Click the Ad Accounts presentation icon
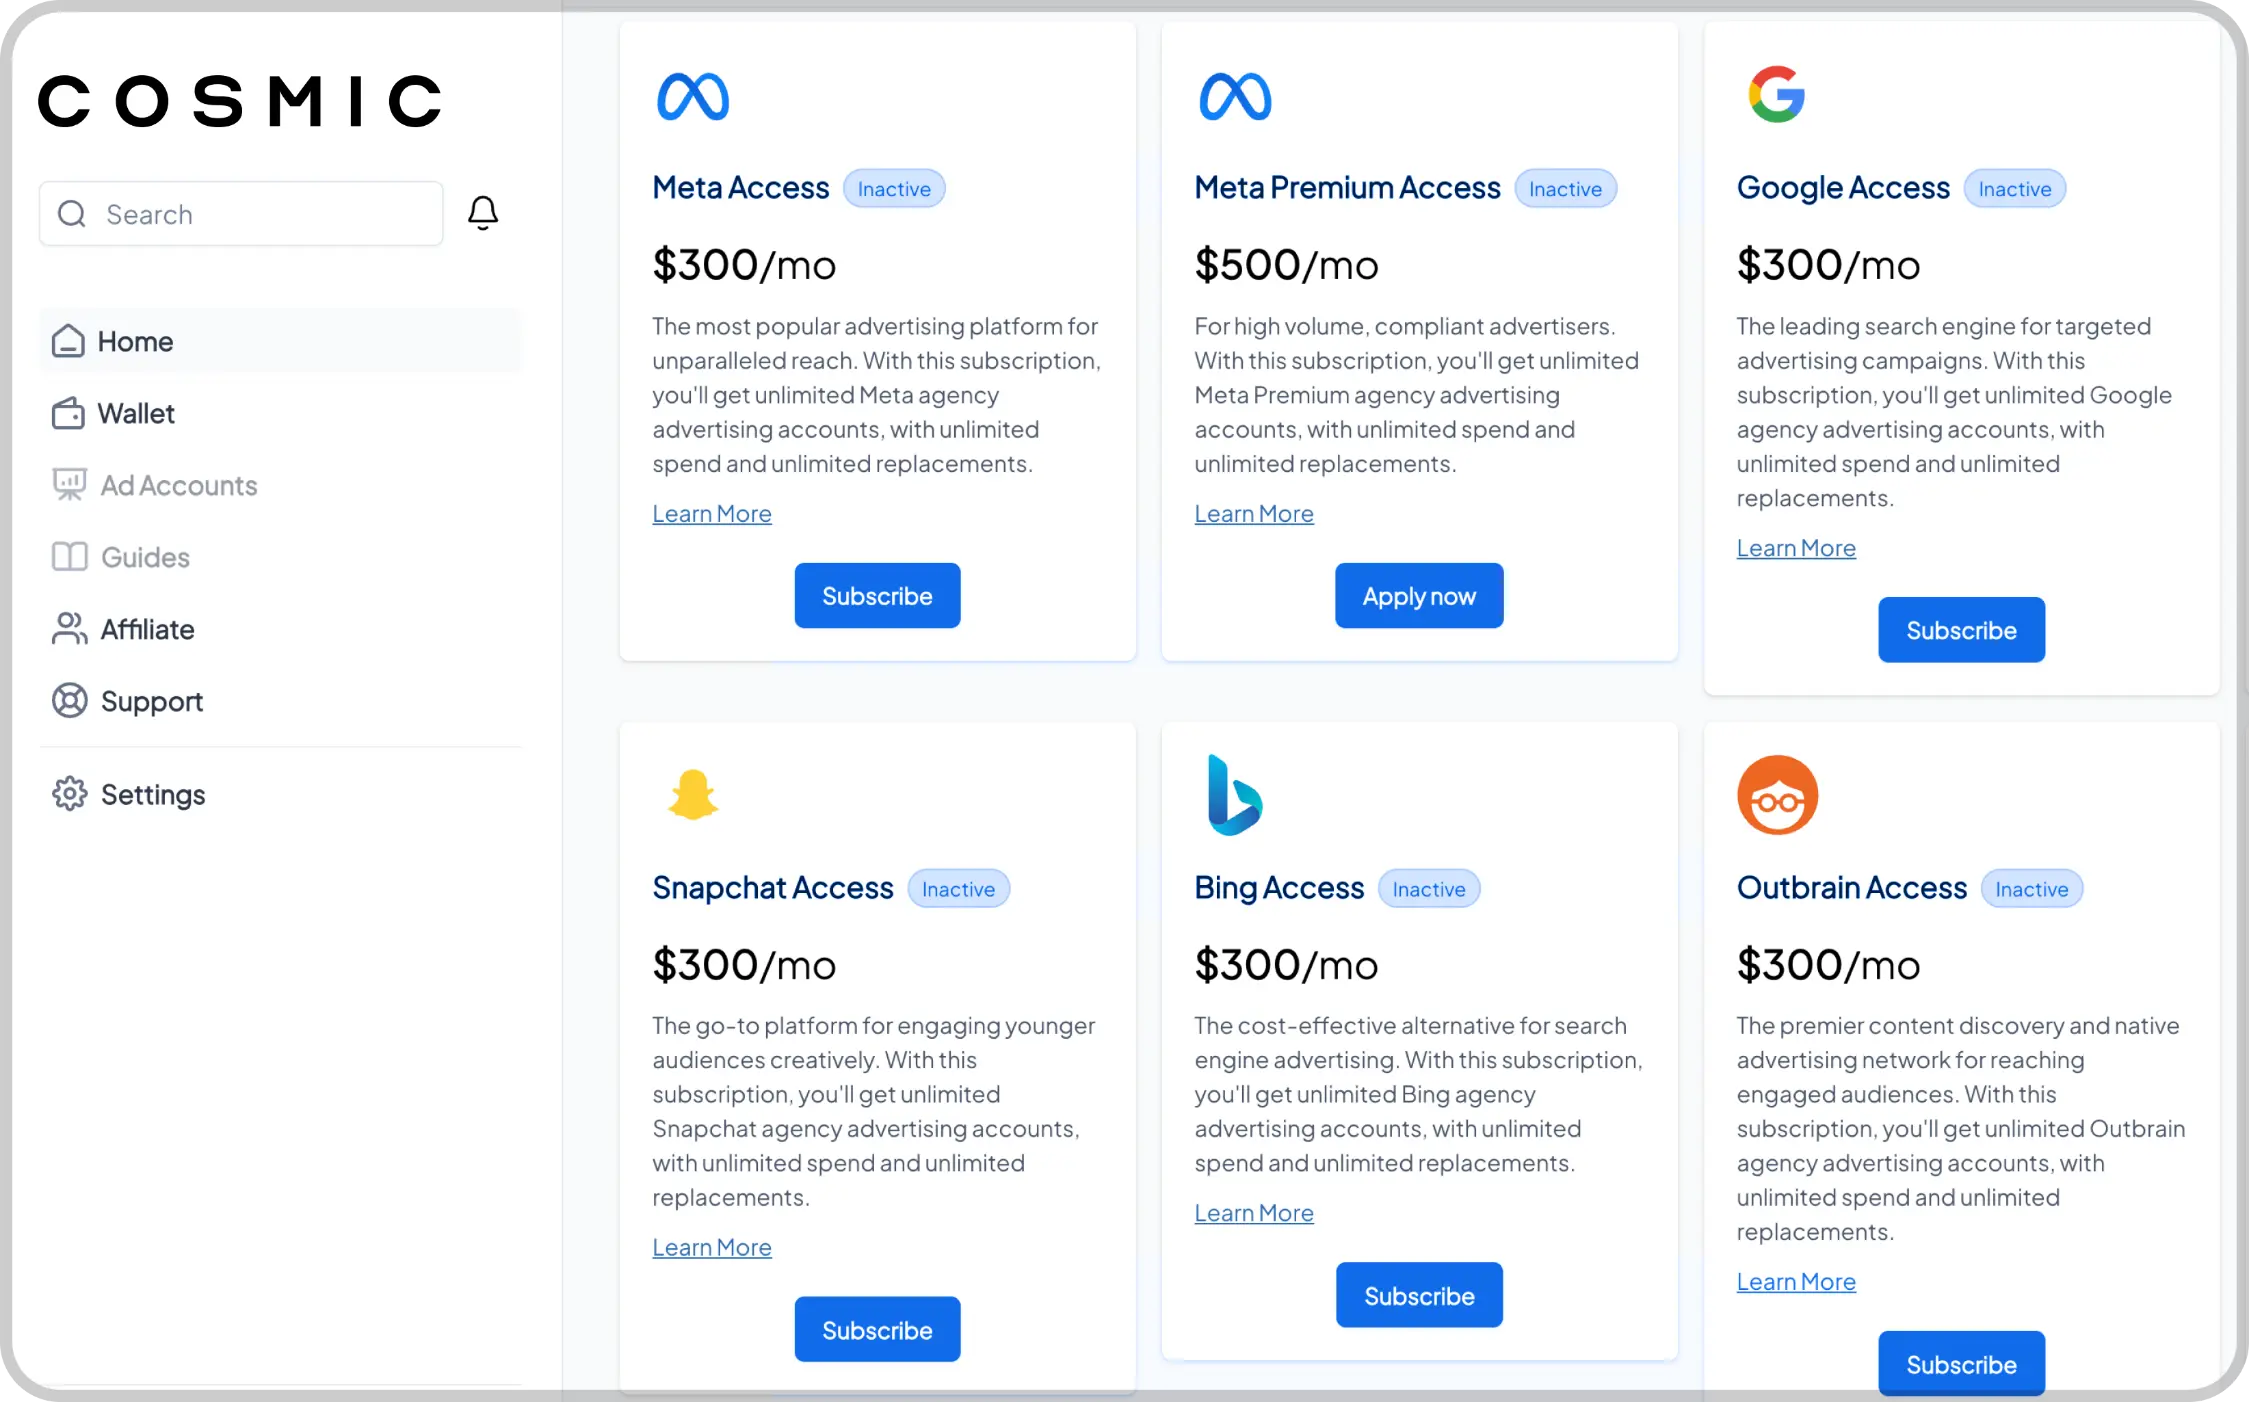The width and height of the screenshot is (2249, 1402). pyautogui.click(x=69, y=485)
